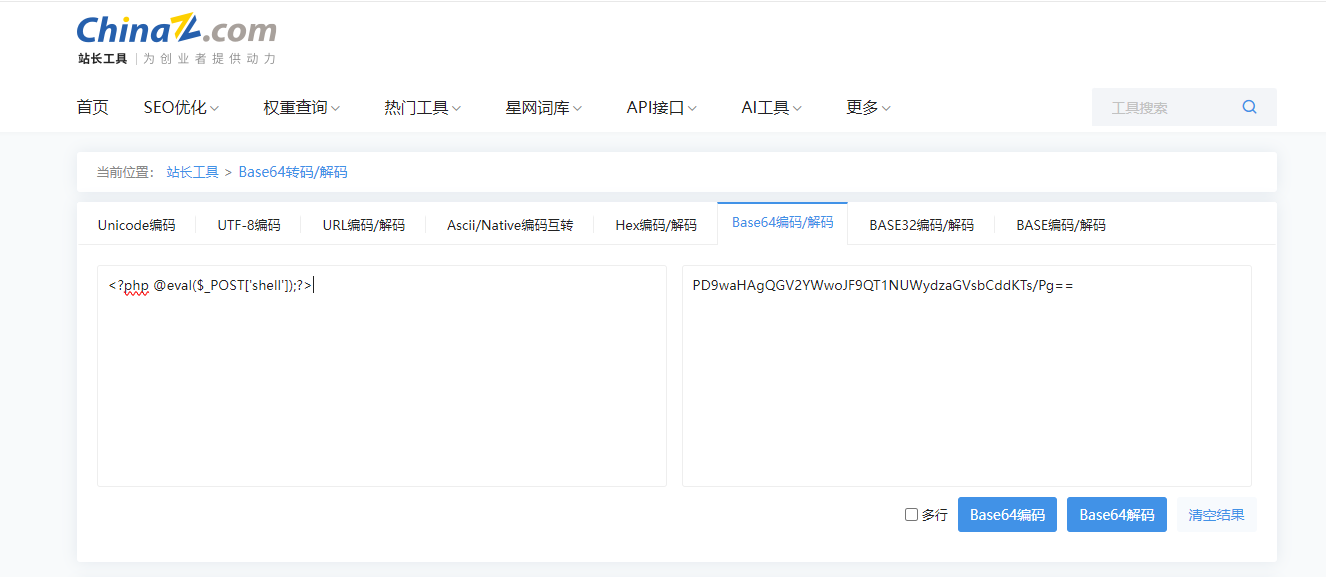Click inside the Base64 result textarea
Image resolution: width=1326 pixels, height=577 pixels.
tap(967, 376)
